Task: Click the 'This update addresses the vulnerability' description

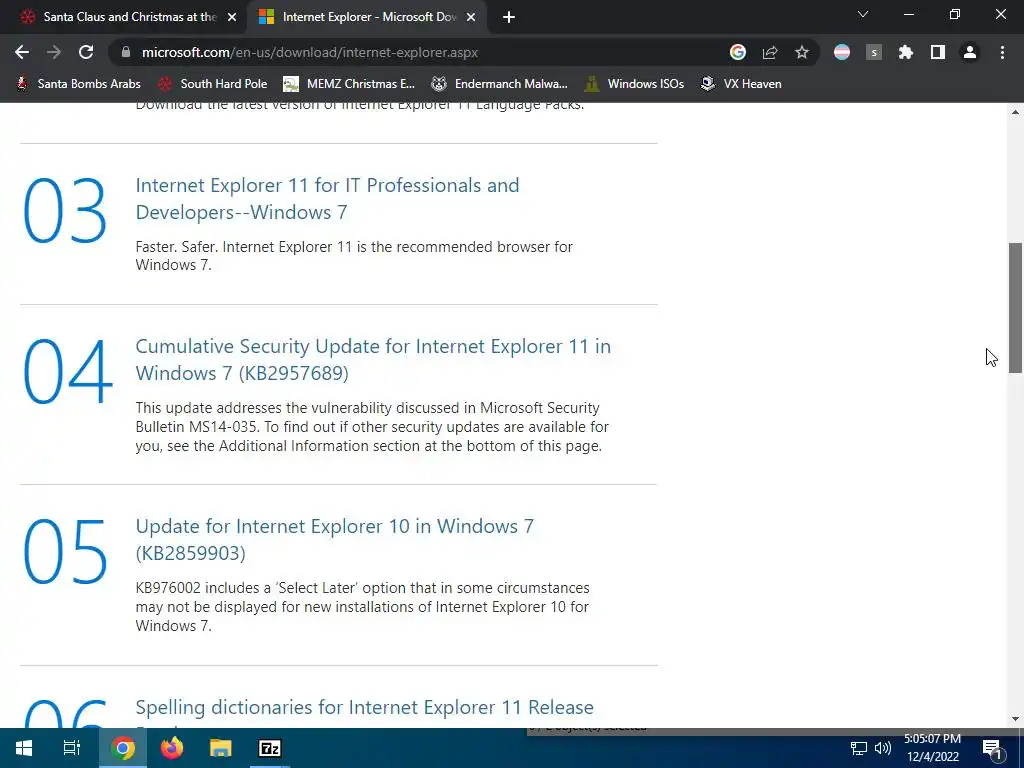Action: (x=372, y=426)
